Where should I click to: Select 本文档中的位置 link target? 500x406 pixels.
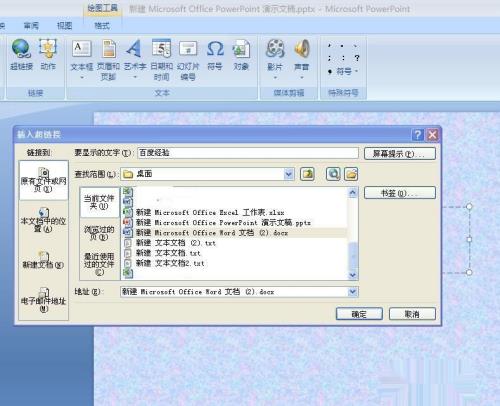pos(44,220)
